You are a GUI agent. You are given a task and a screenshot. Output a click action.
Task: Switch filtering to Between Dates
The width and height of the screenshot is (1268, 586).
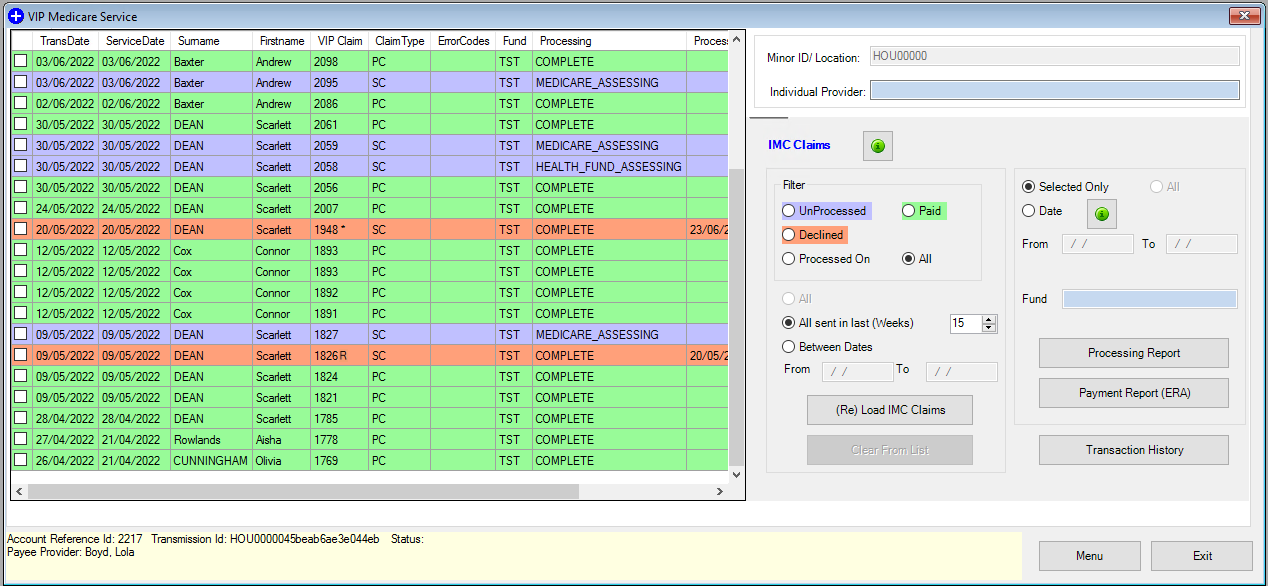789,346
